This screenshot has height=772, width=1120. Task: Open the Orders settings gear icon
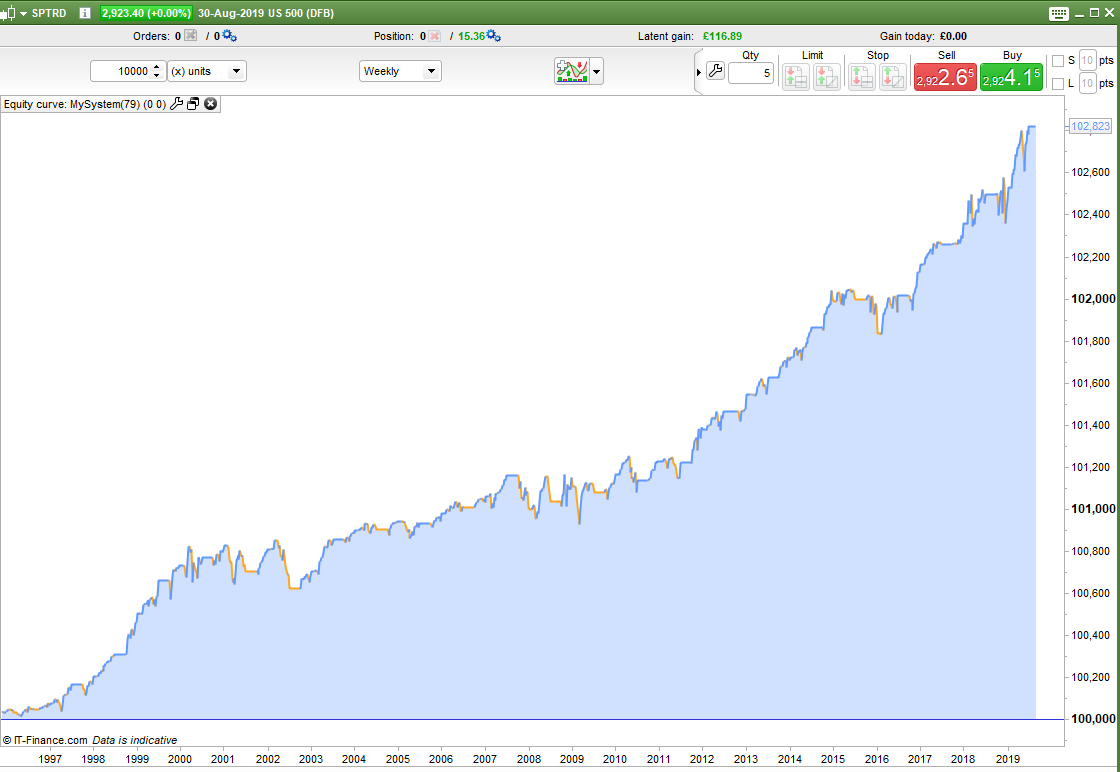pos(229,35)
